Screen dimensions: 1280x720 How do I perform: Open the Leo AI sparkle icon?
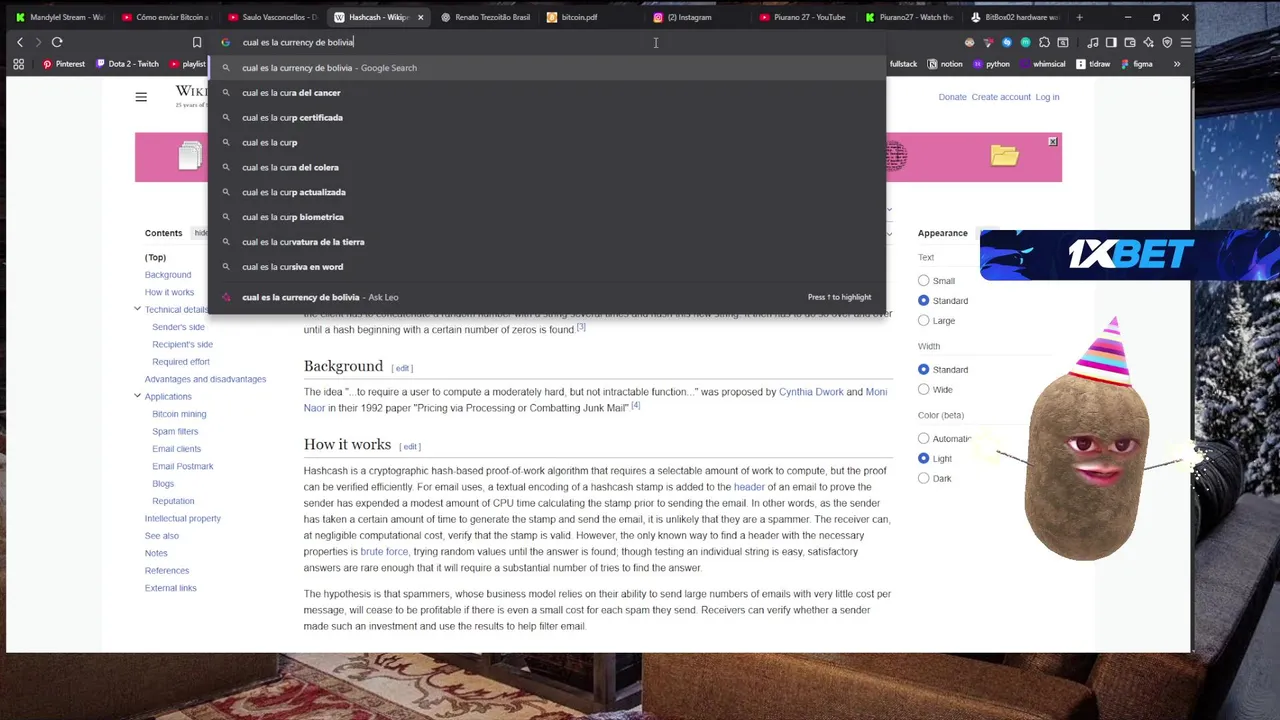(x=1148, y=42)
